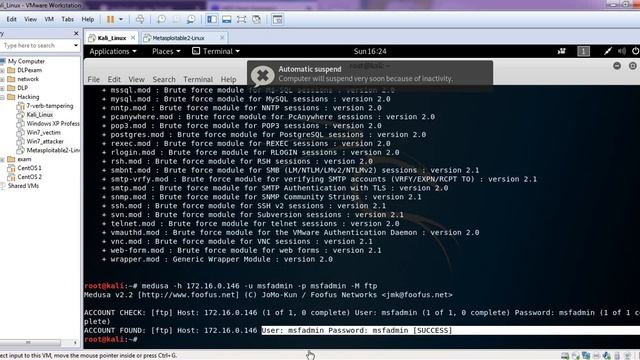This screenshot has height=360, width=640.
Task: Expand the exam folder
Action: click(x=2, y=159)
